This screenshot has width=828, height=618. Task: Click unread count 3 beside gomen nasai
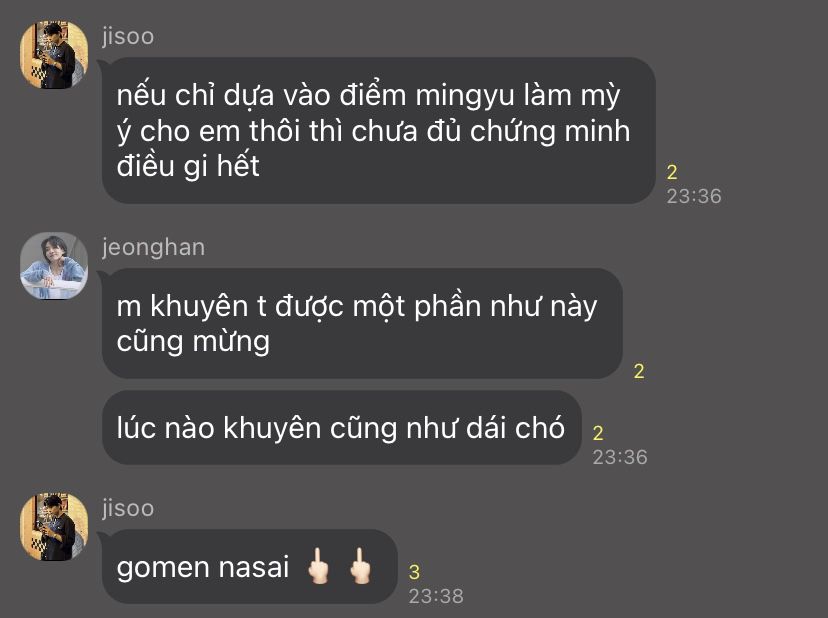pos(415,572)
